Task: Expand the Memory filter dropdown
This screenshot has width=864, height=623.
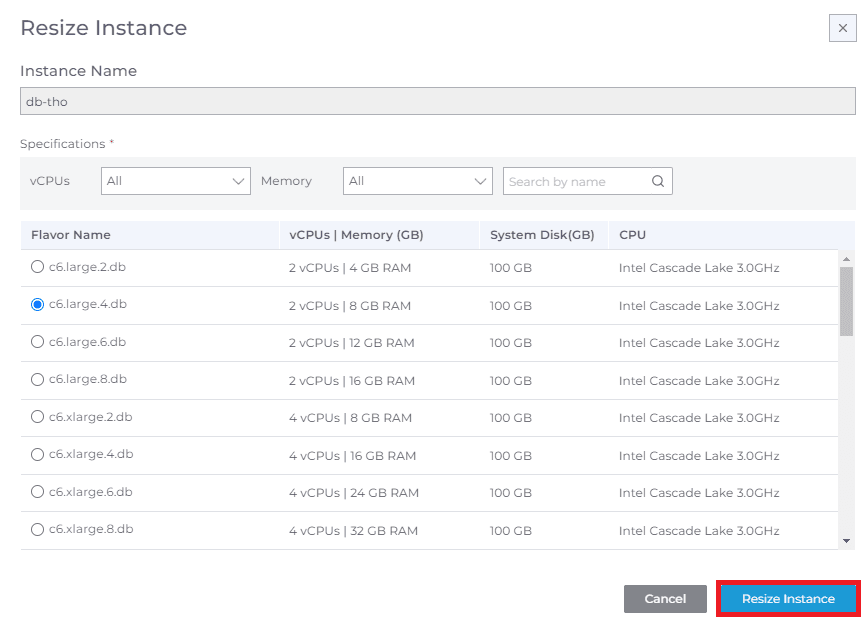Action: pyautogui.click(x=417, y=181)
